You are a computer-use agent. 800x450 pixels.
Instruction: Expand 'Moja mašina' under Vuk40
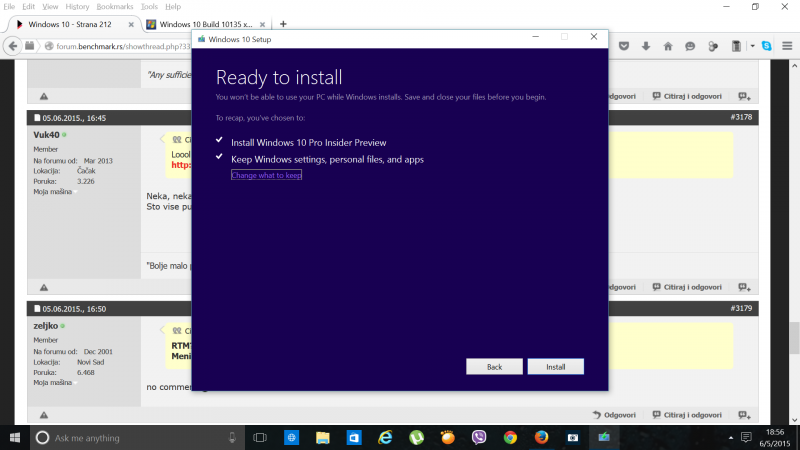pyautogui.click(x=55, y=192)
